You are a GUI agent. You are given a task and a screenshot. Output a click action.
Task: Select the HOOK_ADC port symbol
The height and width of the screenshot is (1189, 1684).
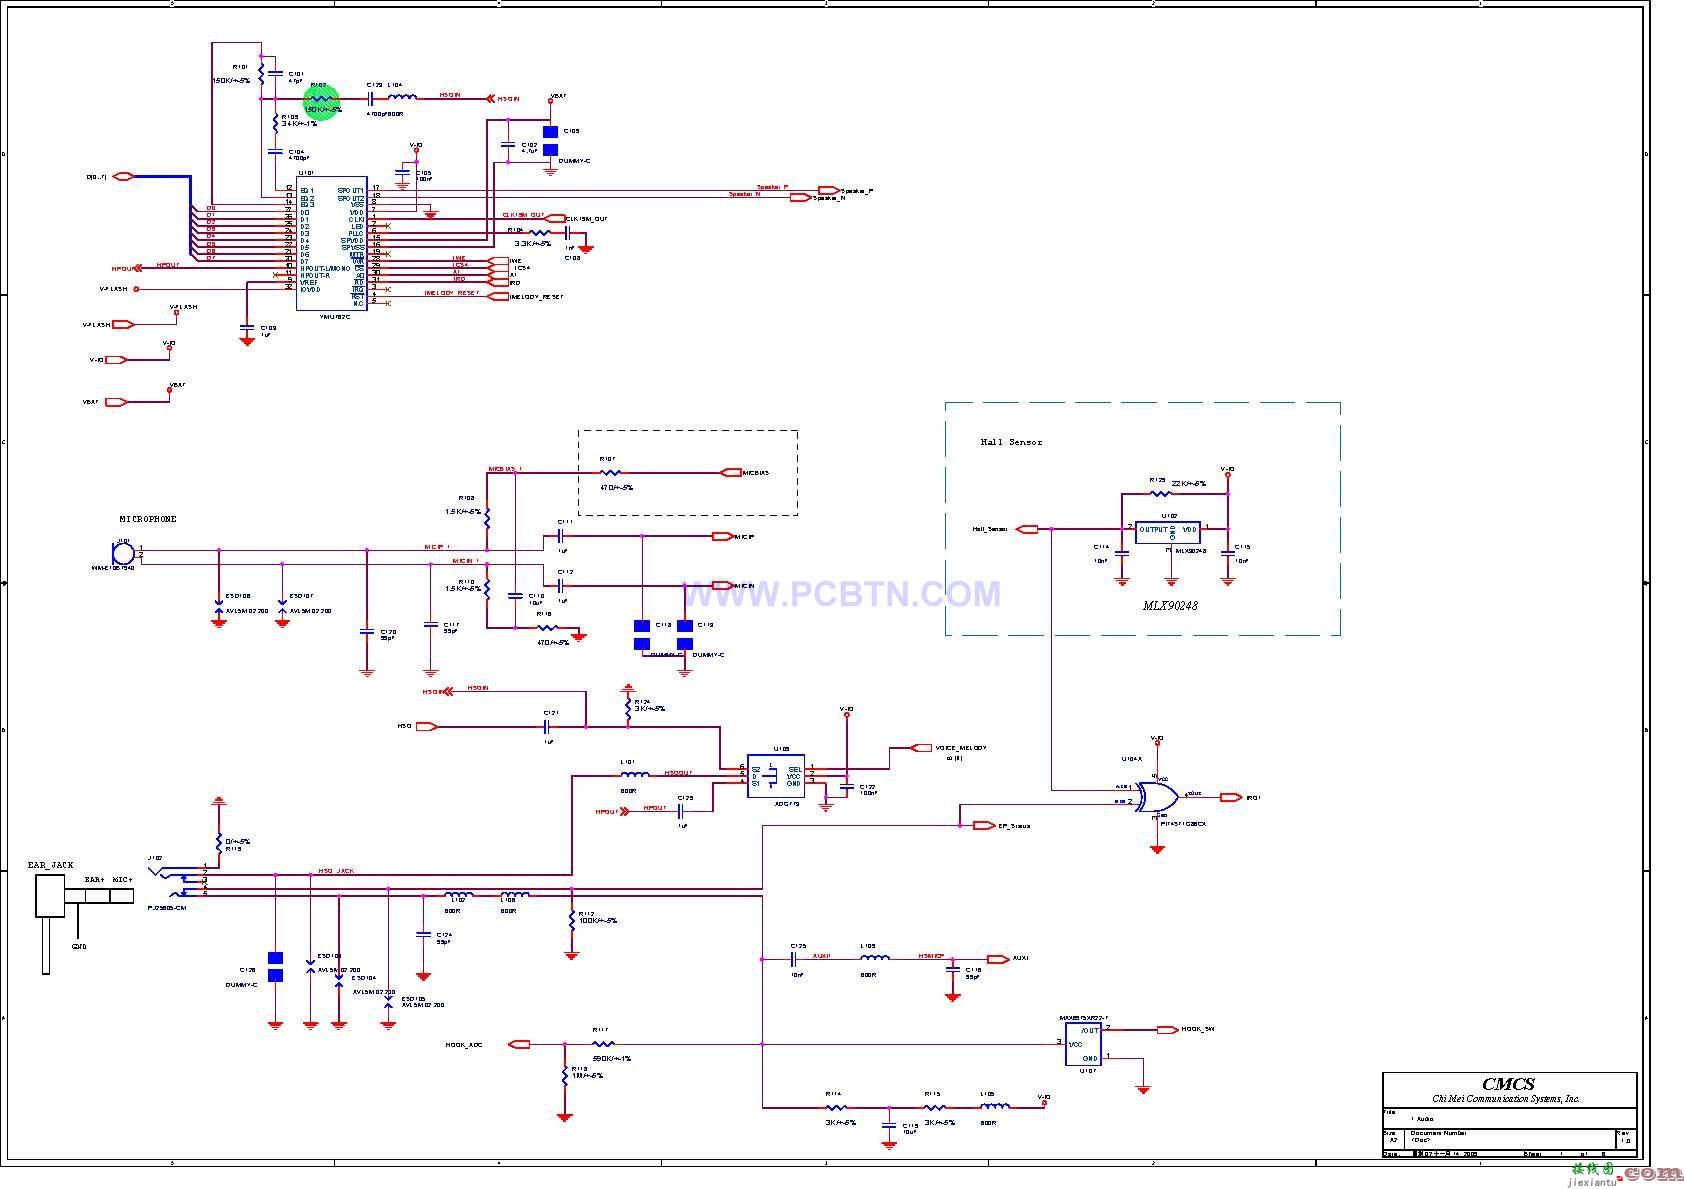pos(519,1044)
